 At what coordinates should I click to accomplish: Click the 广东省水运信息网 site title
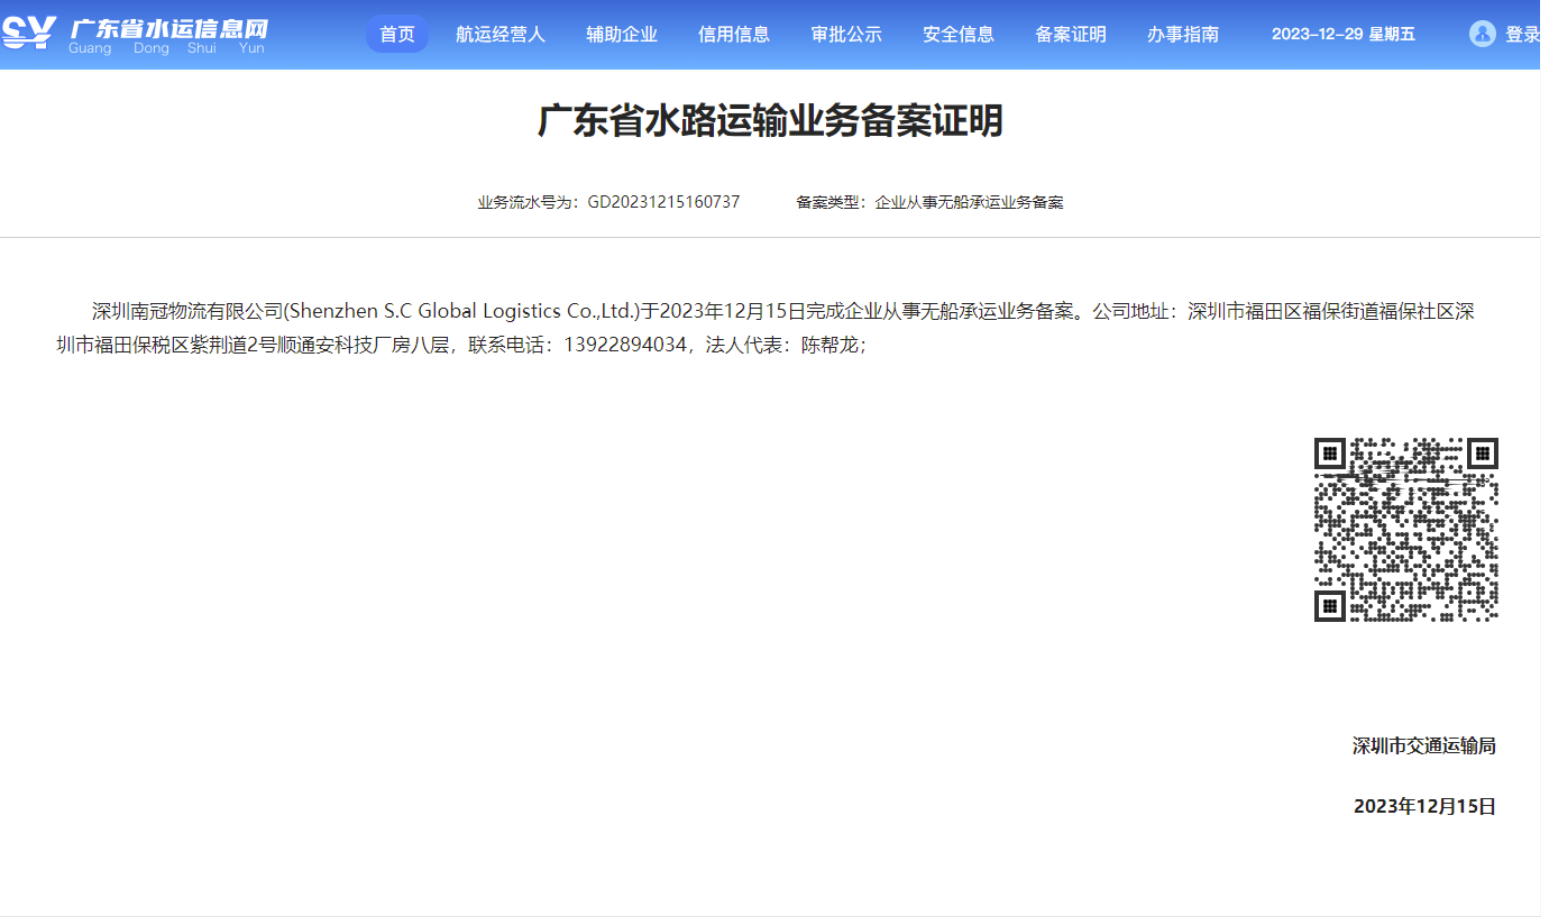pyautogui.click(x=169, y=29)
